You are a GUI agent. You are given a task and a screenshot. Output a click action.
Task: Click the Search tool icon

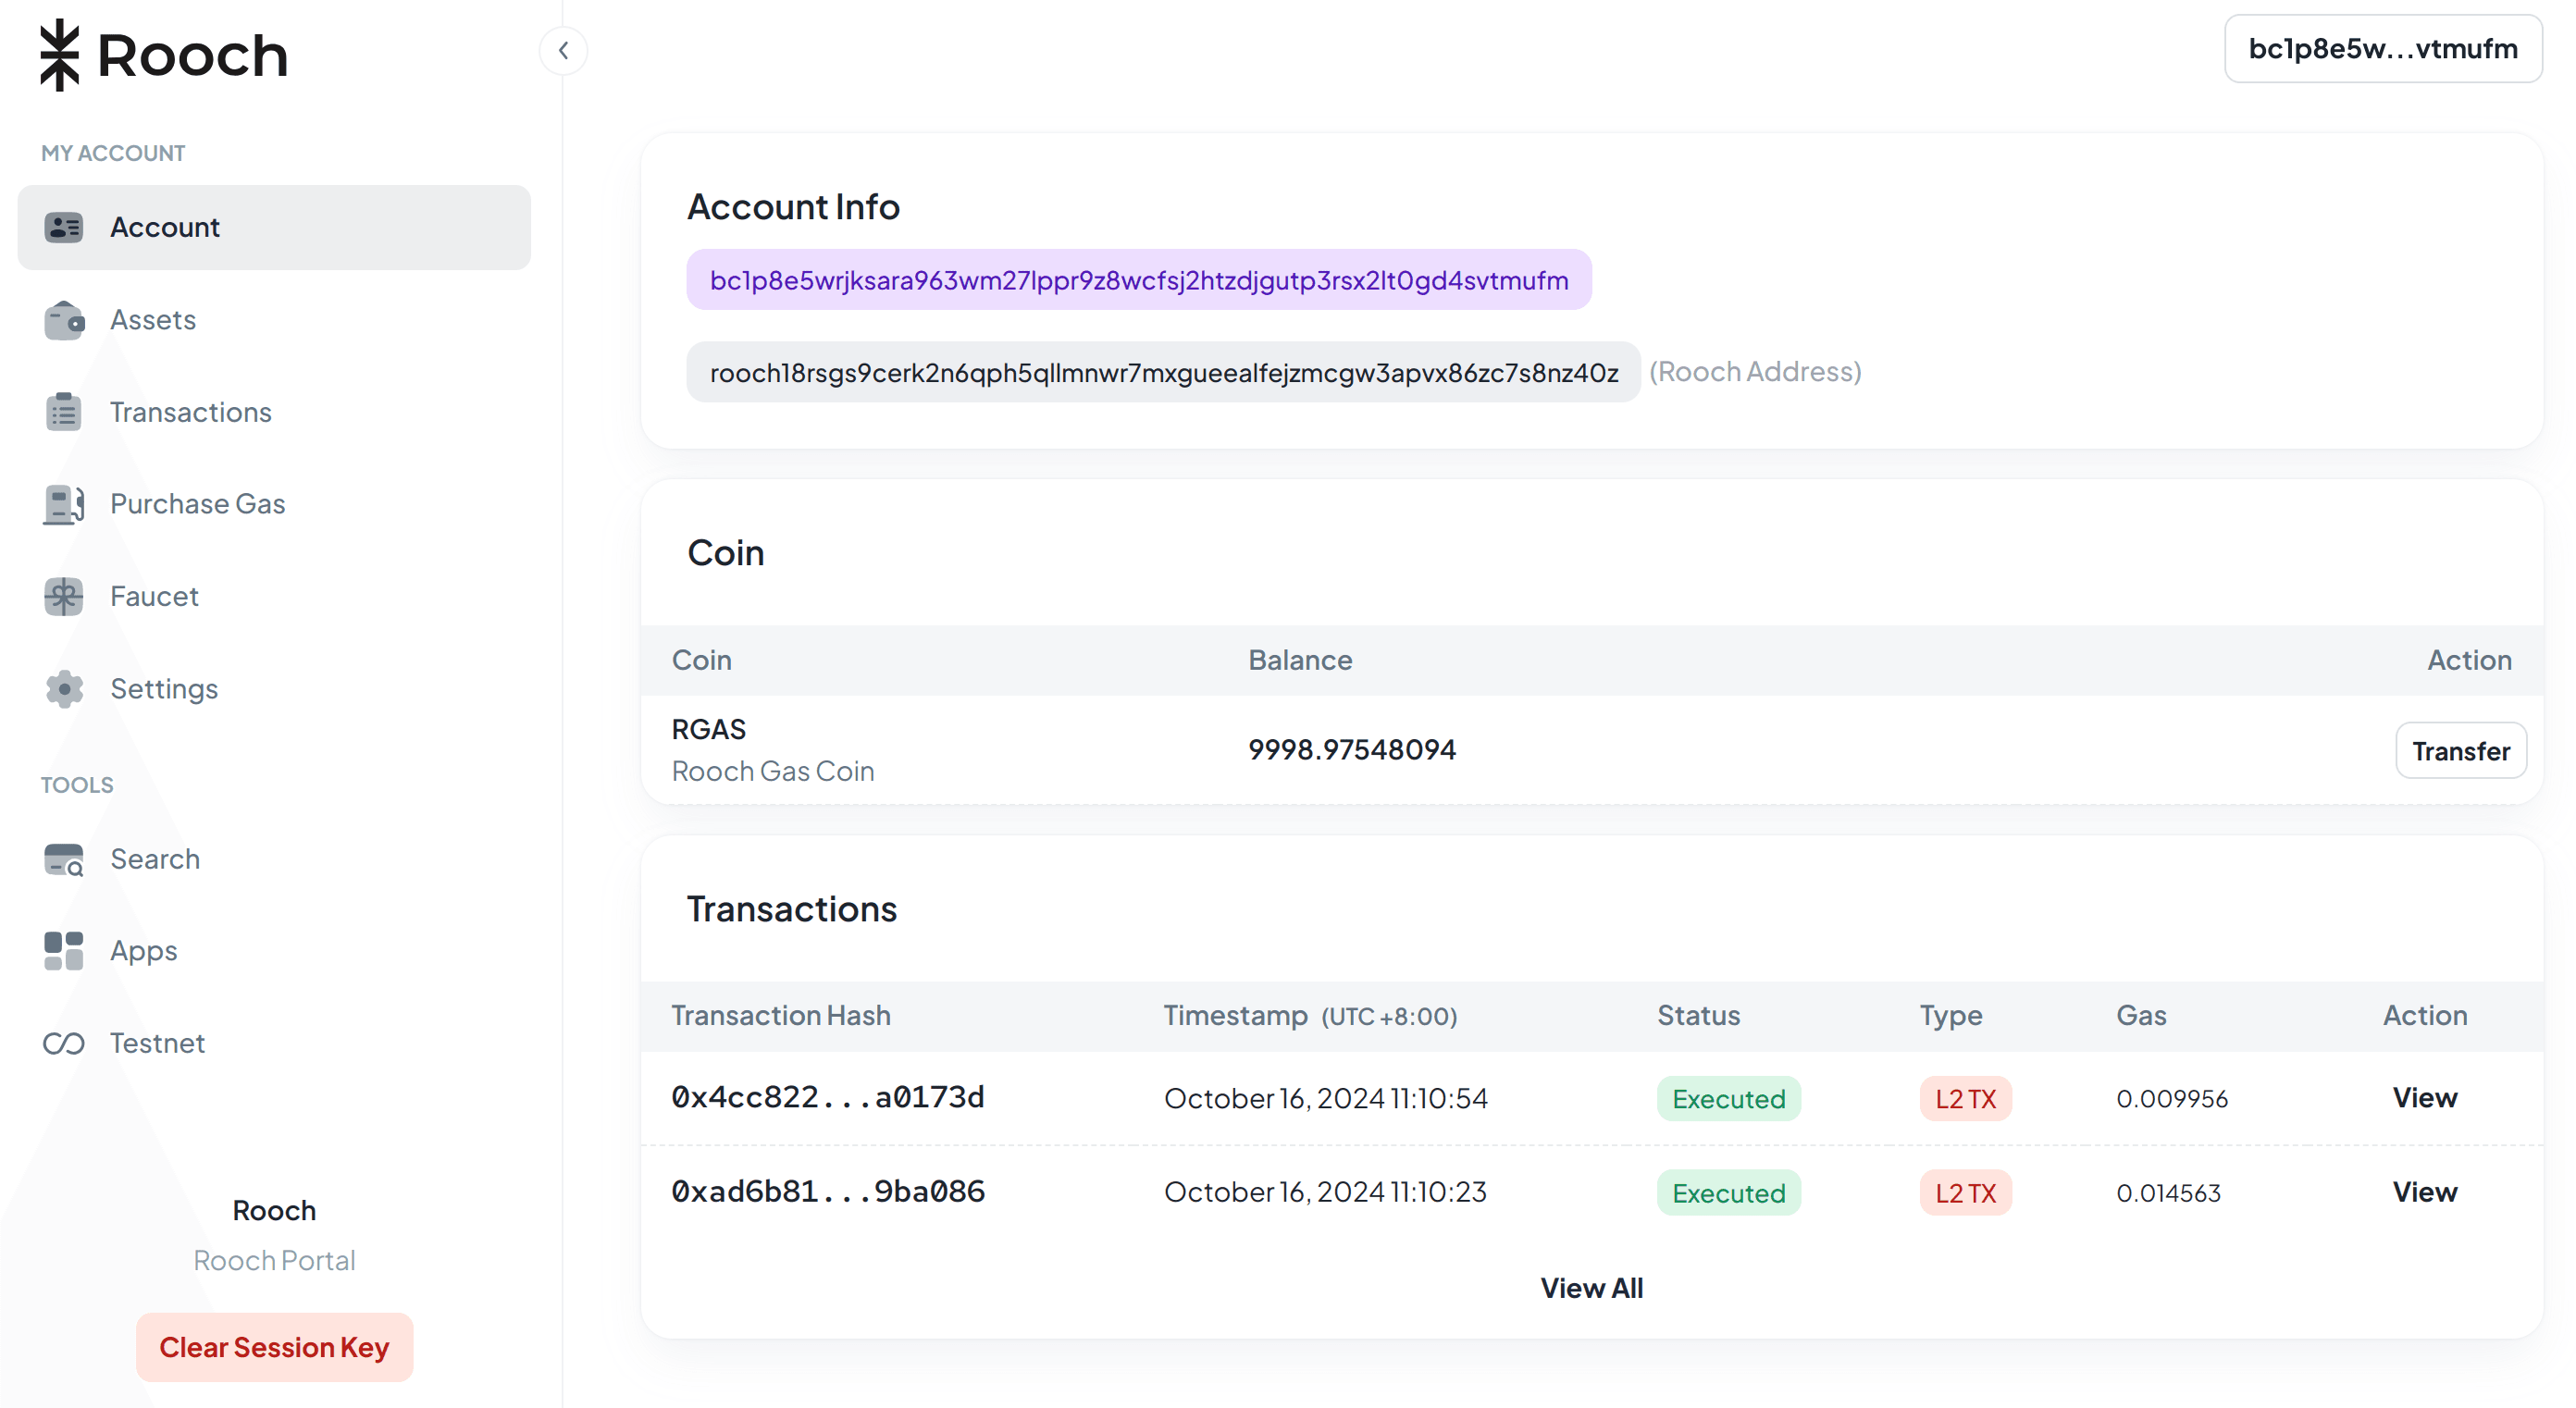click(64, 860)
